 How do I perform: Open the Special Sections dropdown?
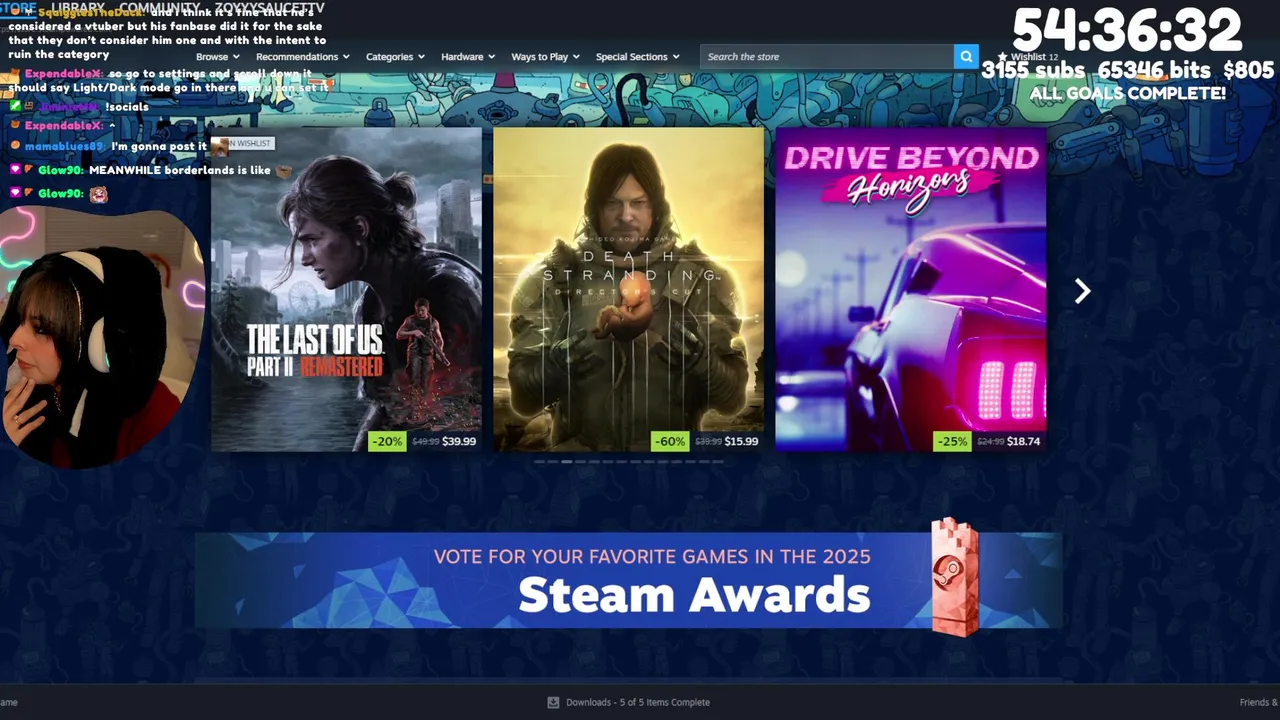[637, 57]
